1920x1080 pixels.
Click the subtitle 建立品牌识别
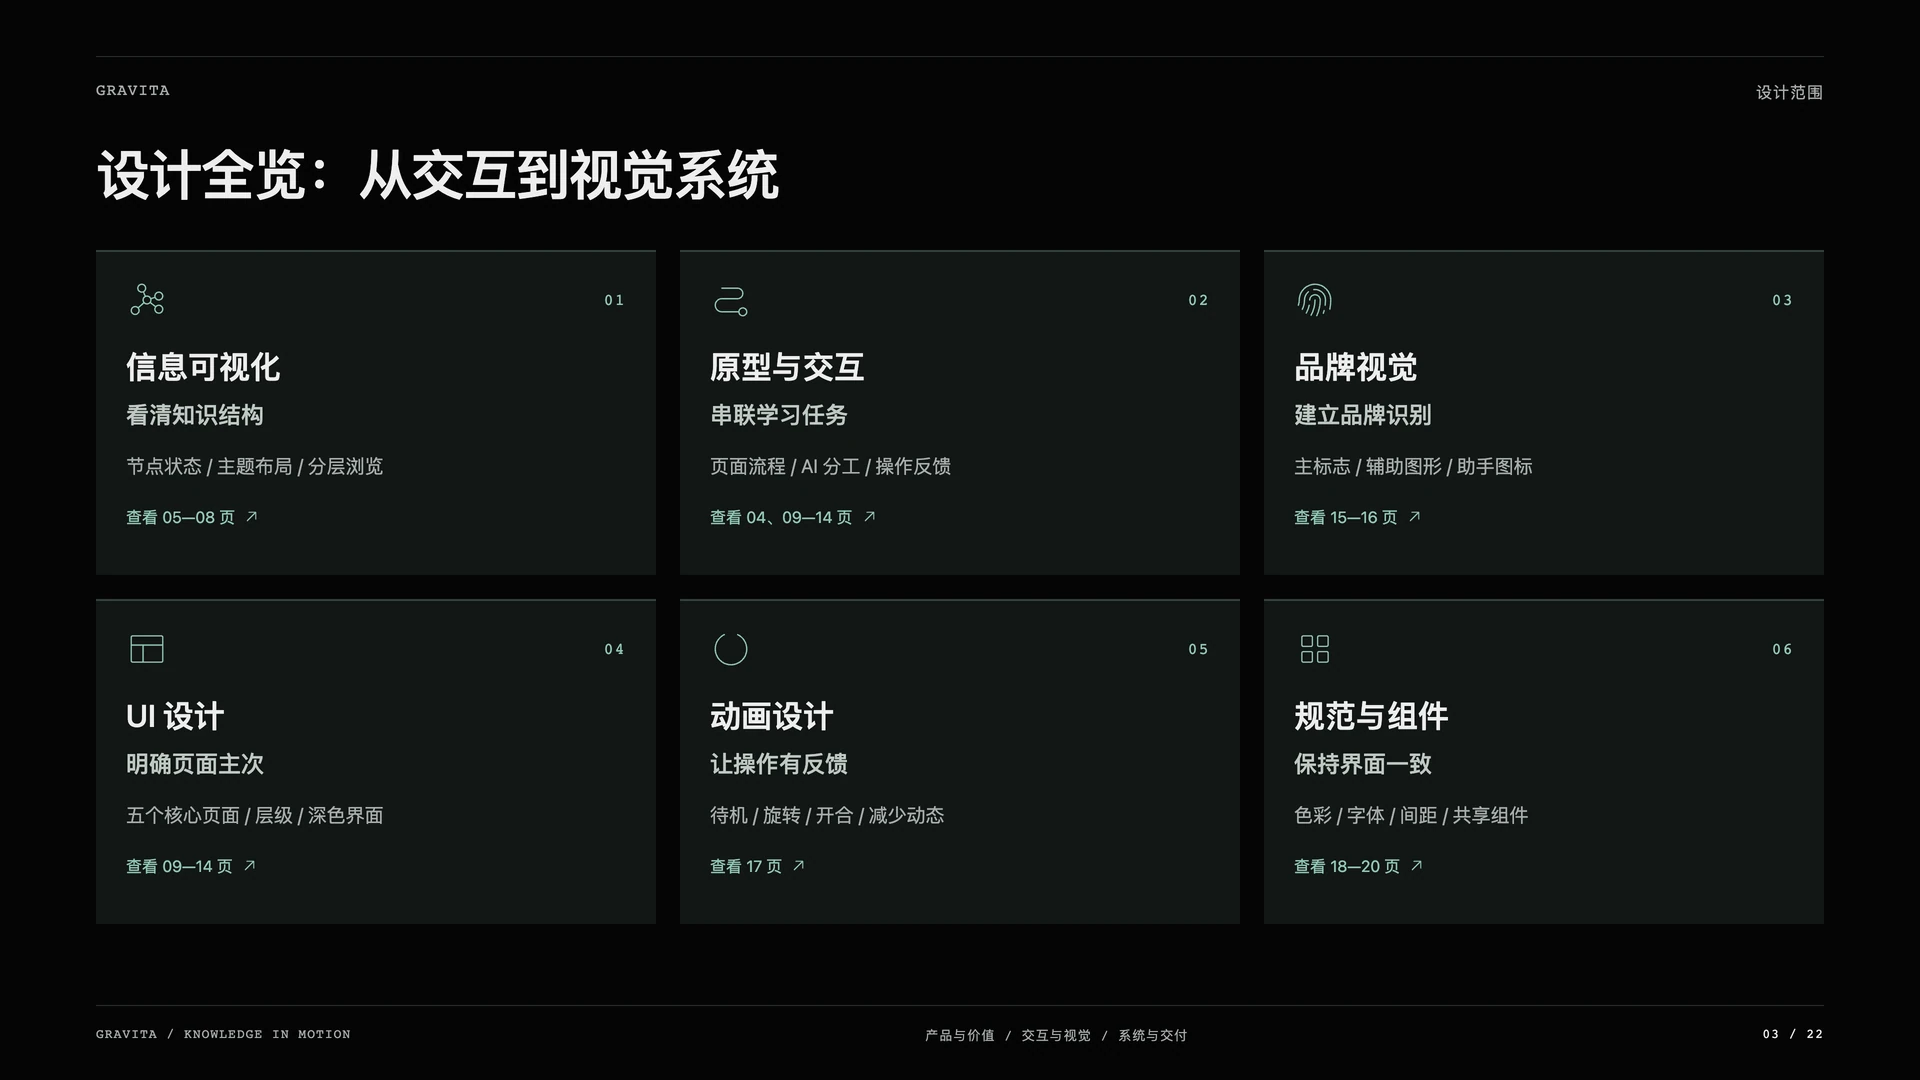click(x=1363, y=415)
